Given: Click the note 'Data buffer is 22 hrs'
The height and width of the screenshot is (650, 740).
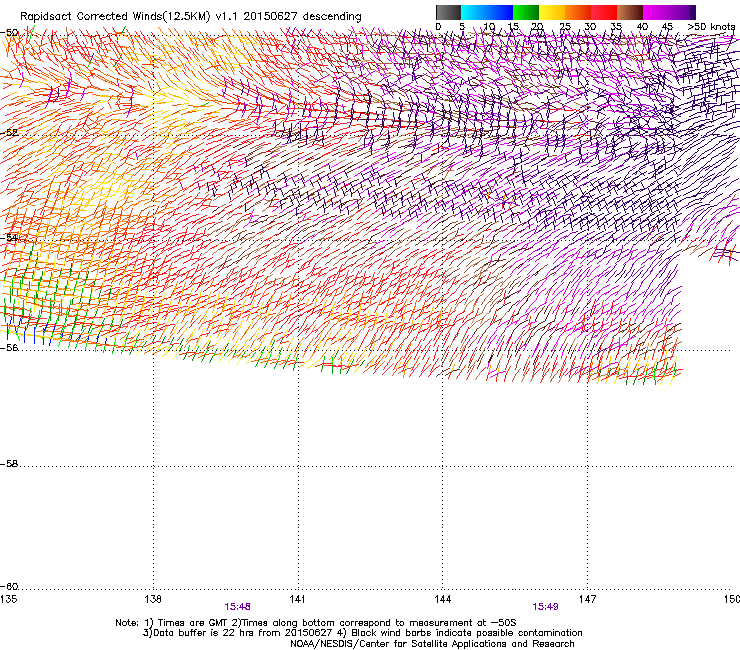Looking at the screenshot, I should pos(201,633).
